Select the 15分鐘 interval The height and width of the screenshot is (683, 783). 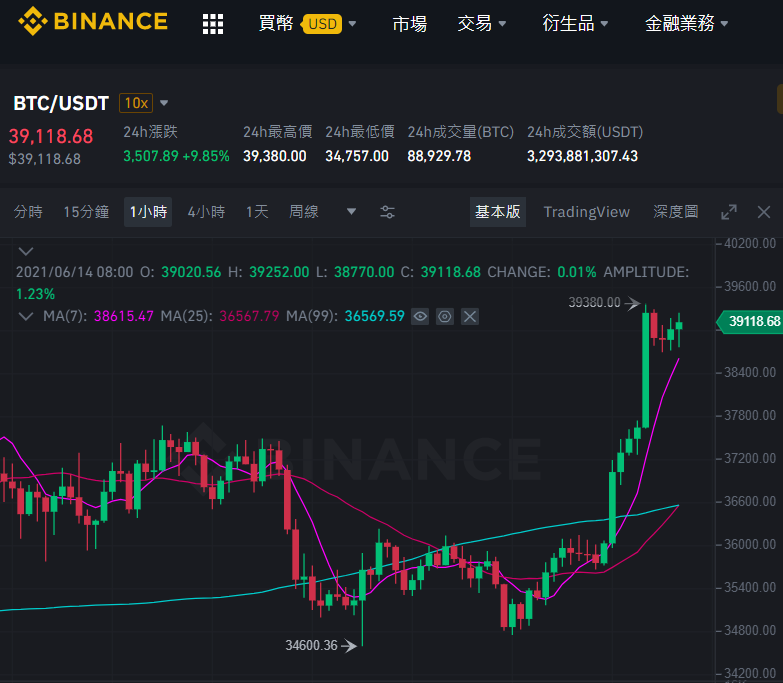pyautogui.click(x=86, y=212)
